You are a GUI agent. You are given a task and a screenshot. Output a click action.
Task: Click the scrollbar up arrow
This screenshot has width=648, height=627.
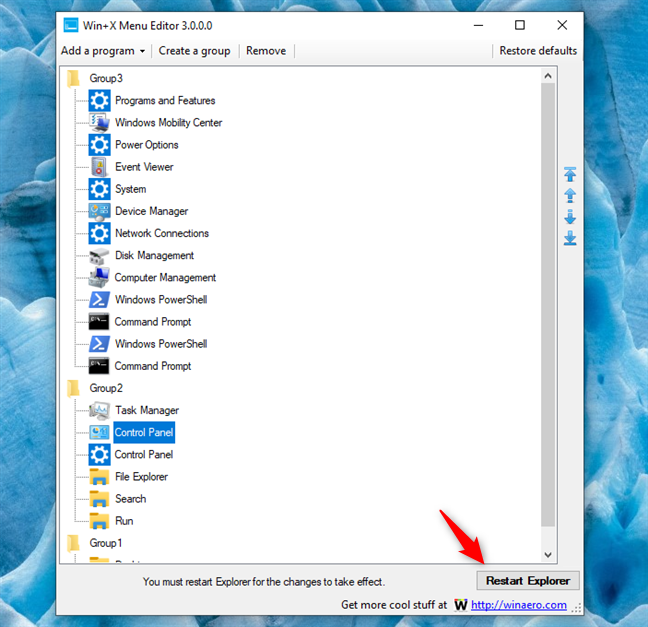pyautogui.click(x=548, y=76)
